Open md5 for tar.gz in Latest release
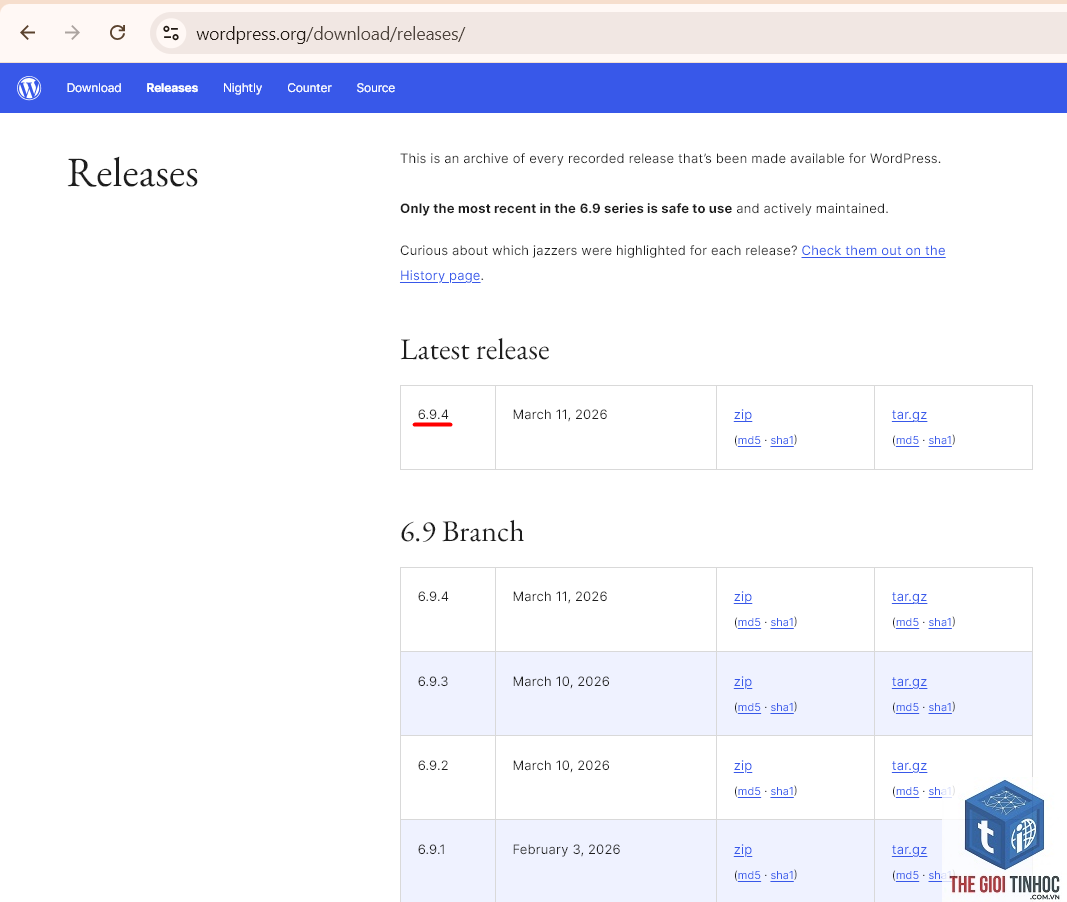 pos(907,441)
